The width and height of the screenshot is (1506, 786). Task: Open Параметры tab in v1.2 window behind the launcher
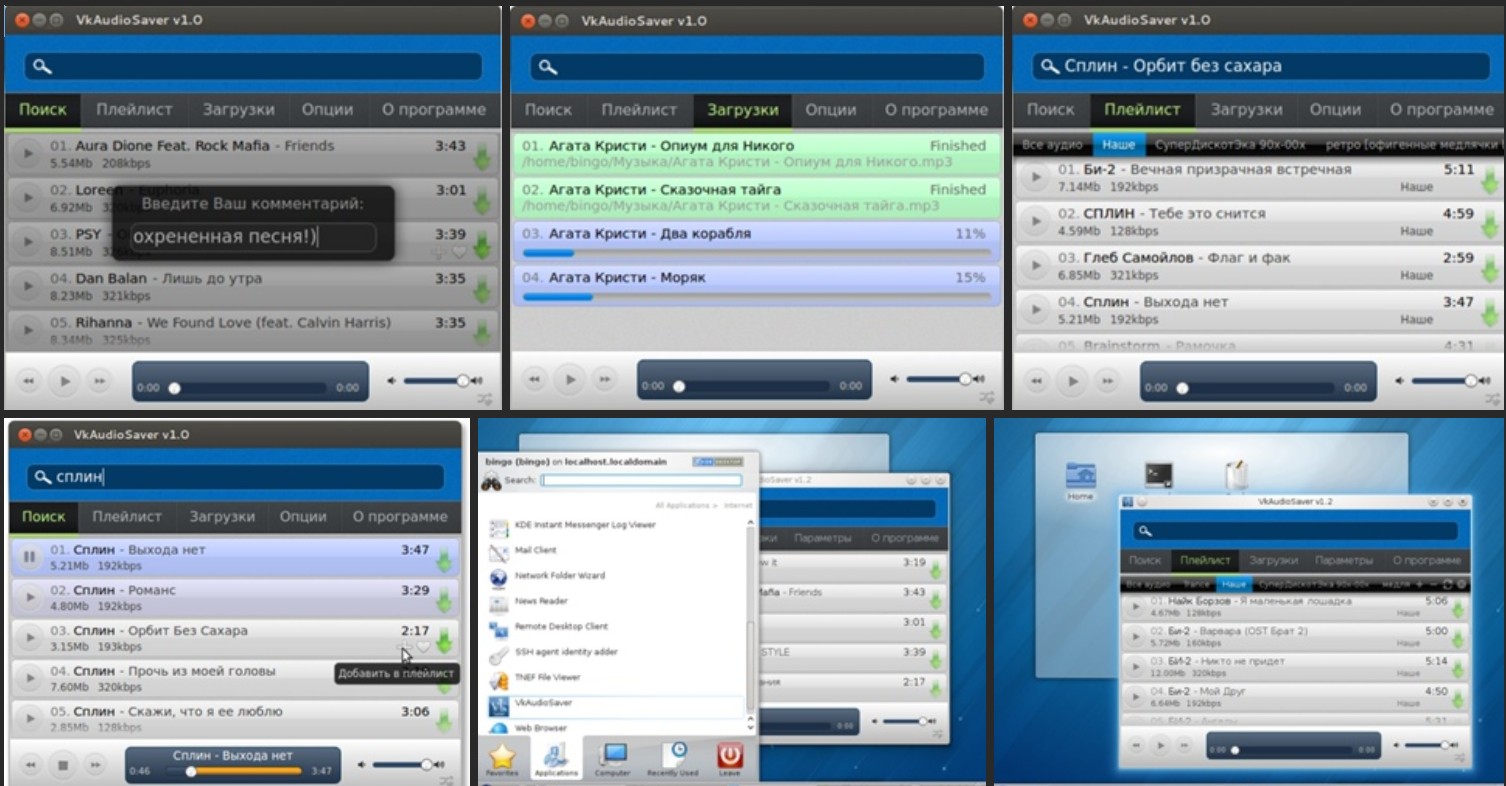tap(823, 539)
